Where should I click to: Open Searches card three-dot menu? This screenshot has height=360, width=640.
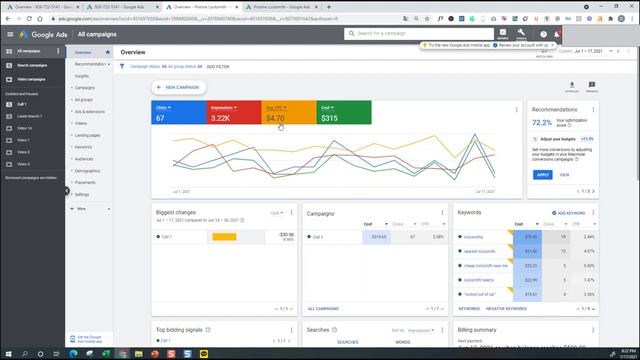click(442, 330)
